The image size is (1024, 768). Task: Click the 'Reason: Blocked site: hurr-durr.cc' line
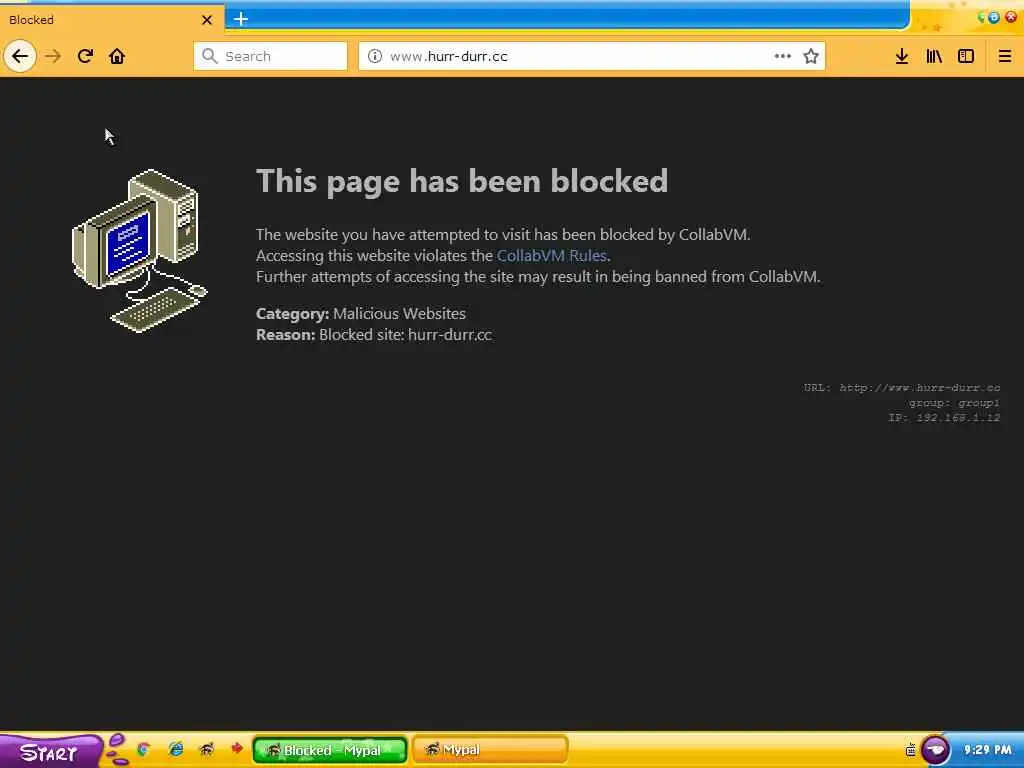(x=374, y=334)
